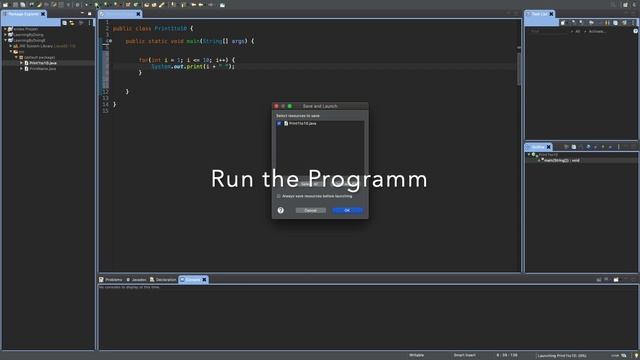Click the help question mark in the dialog
The width and height of the screenshot is (640, 360).
[280, 210]
